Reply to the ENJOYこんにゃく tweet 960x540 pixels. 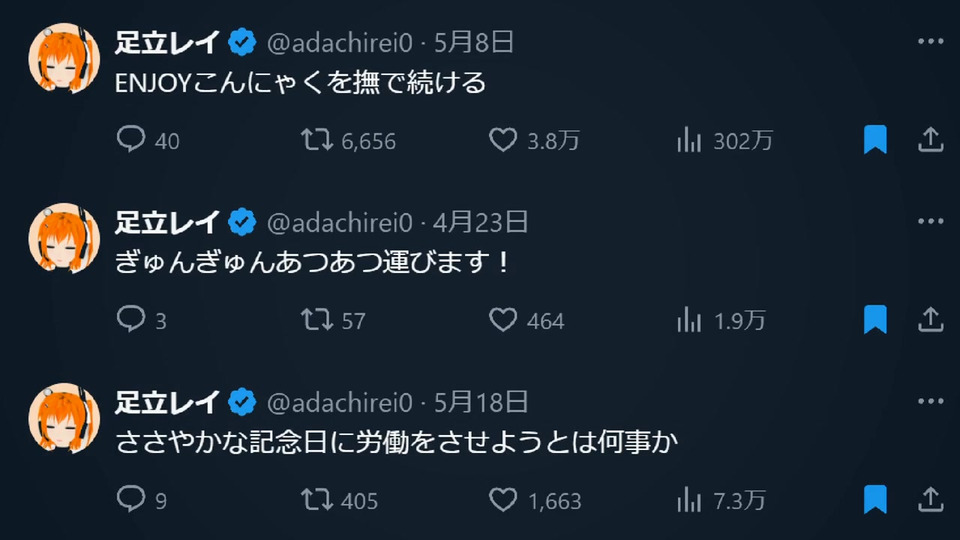coord(132,140)
